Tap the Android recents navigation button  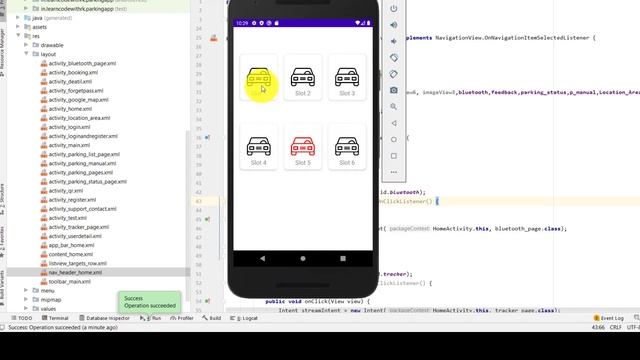pyautogui.click(x=343, y=258)
